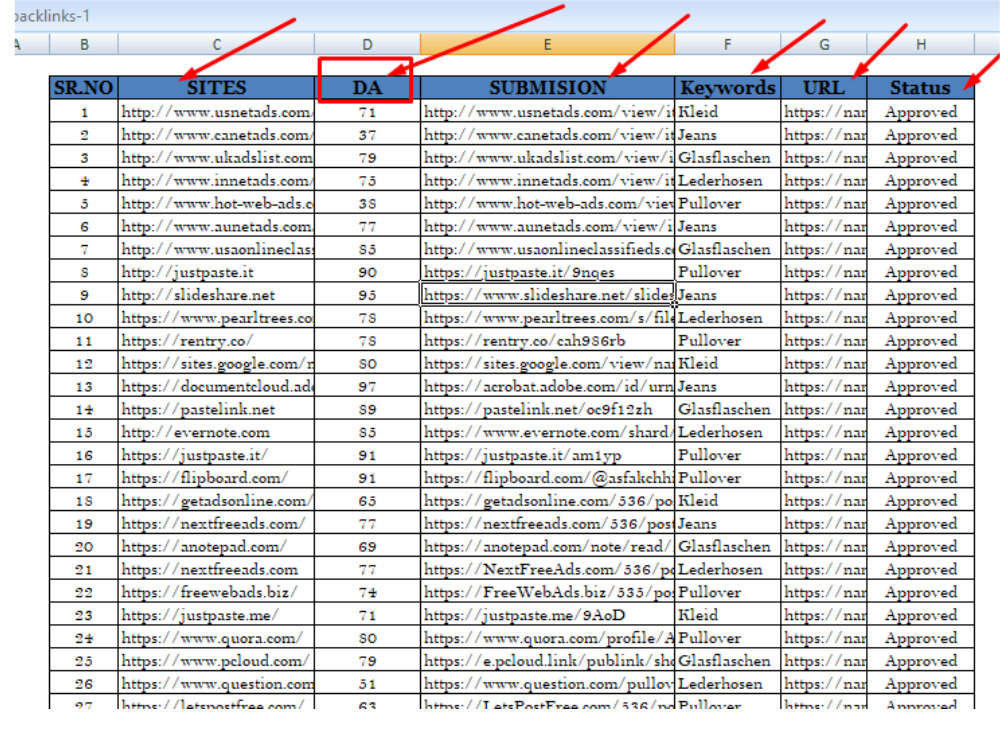Select serial number 15 cell
Screen dimensions: 1000x750
[84, 432]
